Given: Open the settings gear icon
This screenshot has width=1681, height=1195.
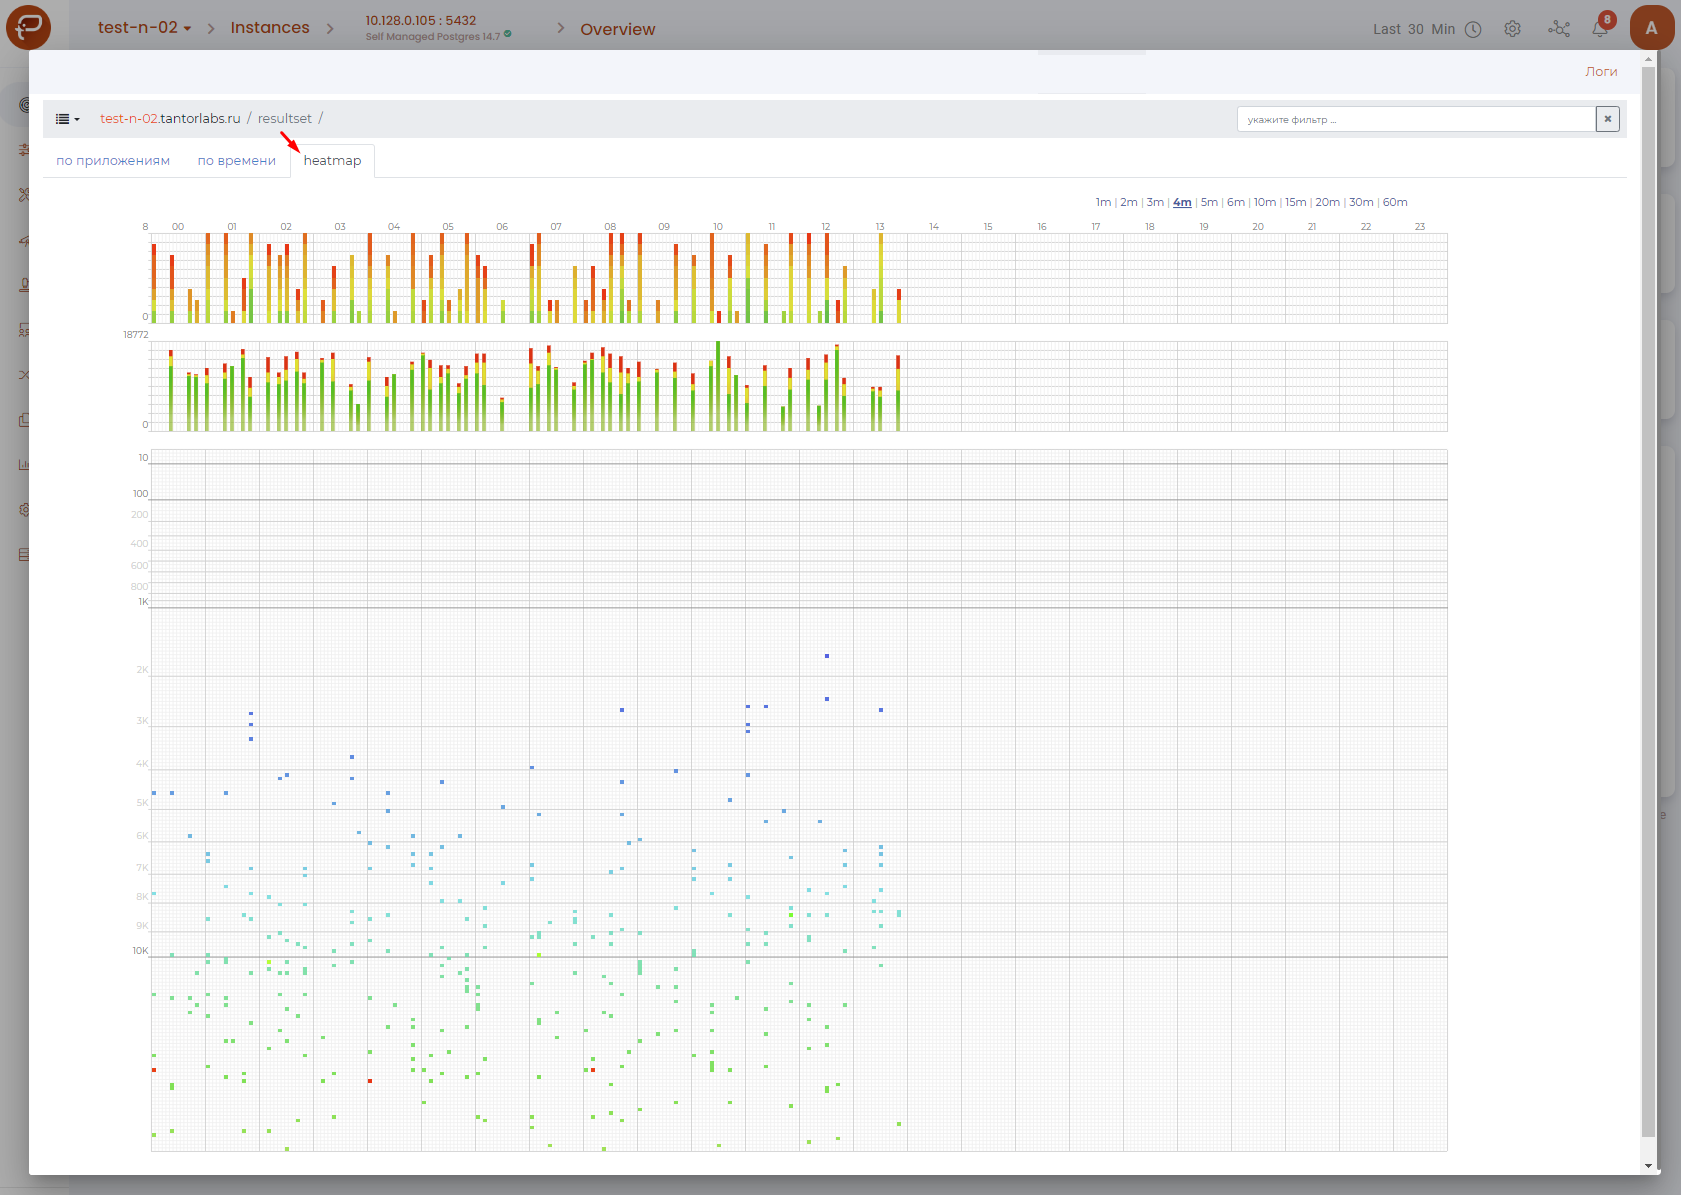Looking at the screenshot, I should 1512,29.
